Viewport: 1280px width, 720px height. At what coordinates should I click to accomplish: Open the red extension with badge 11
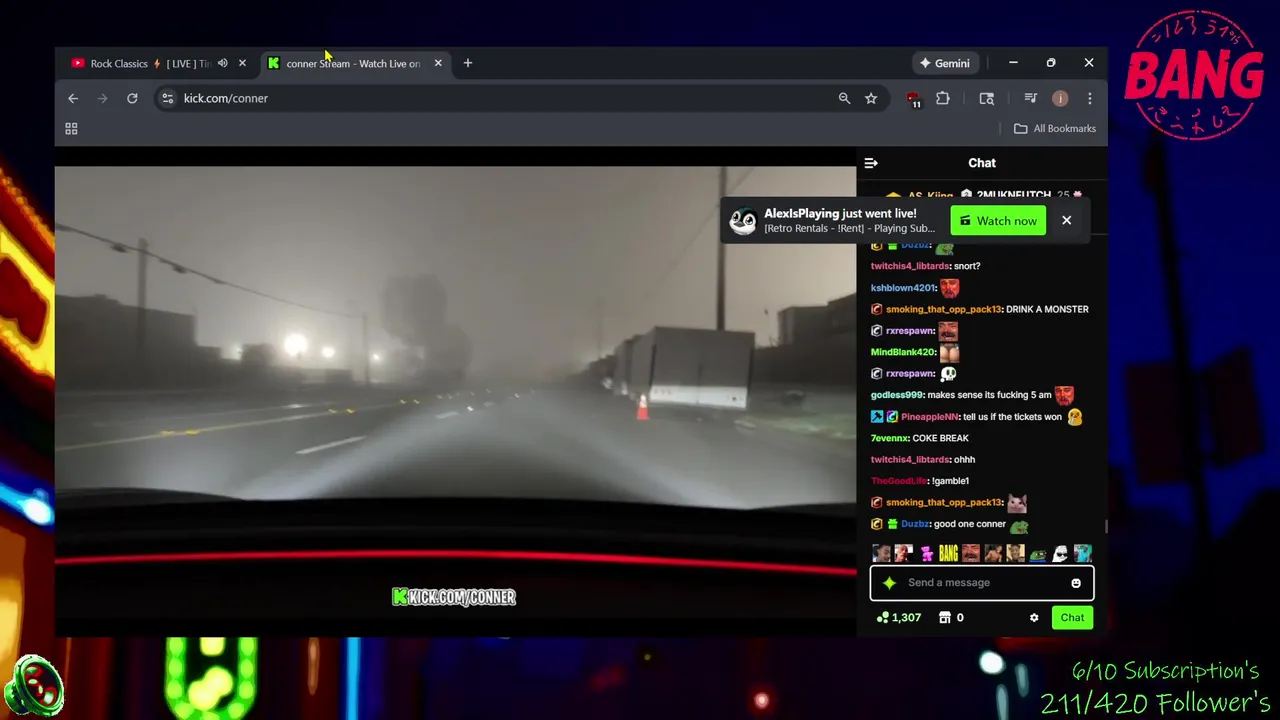(914, 99)
